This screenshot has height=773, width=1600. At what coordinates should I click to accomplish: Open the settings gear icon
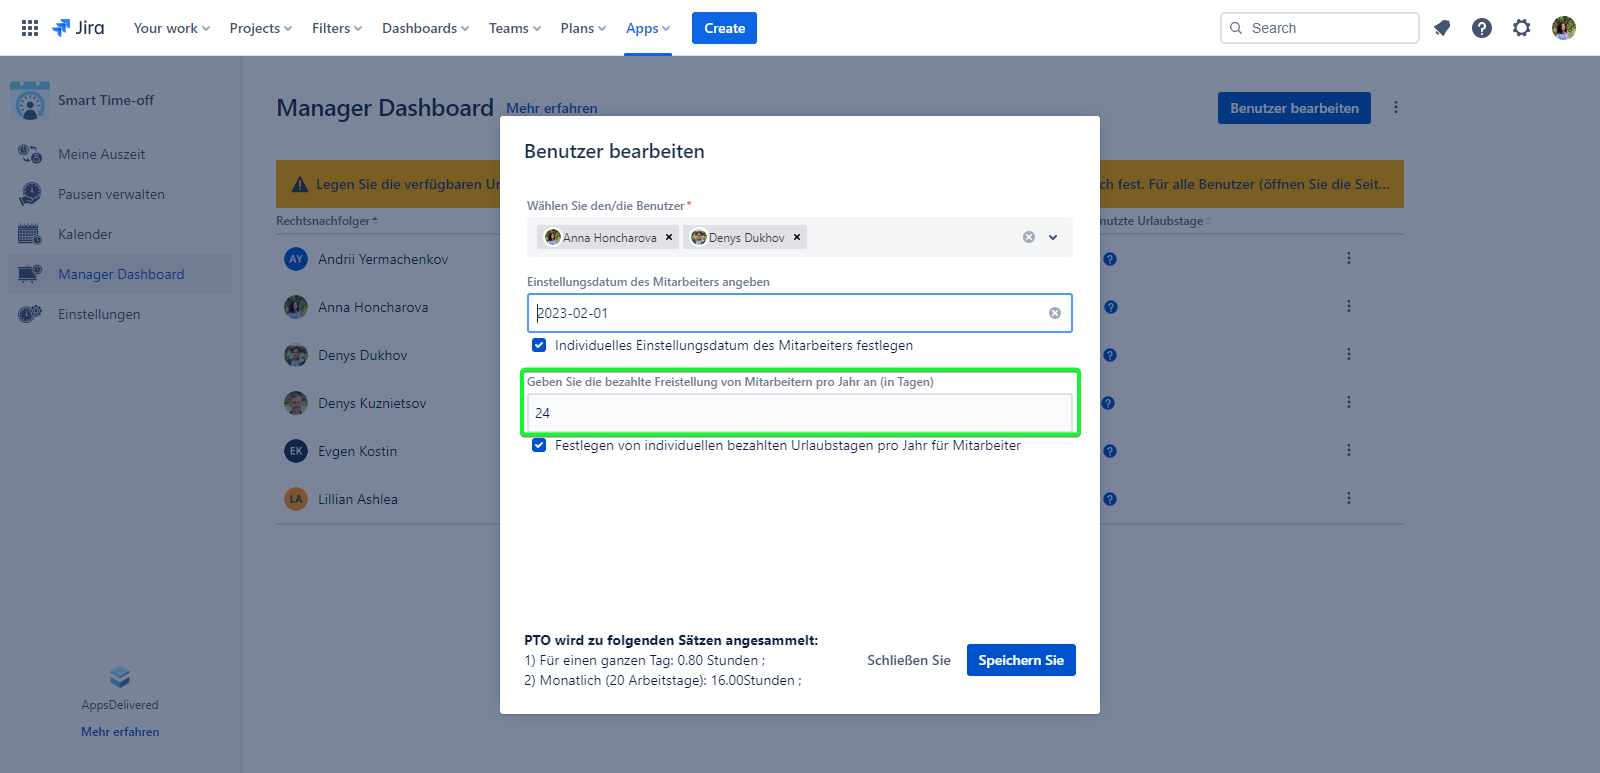pos(1521,28)
